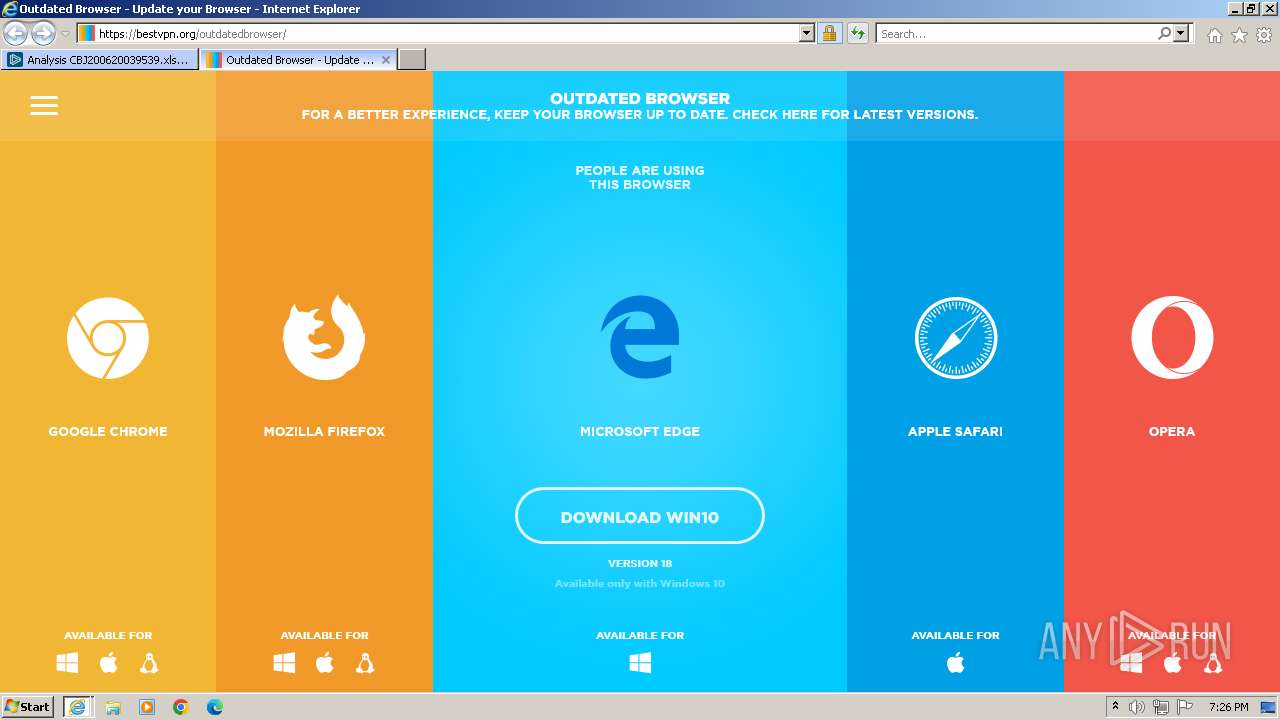
Task: Click the network tray icon
Action: pos(1161,707)
